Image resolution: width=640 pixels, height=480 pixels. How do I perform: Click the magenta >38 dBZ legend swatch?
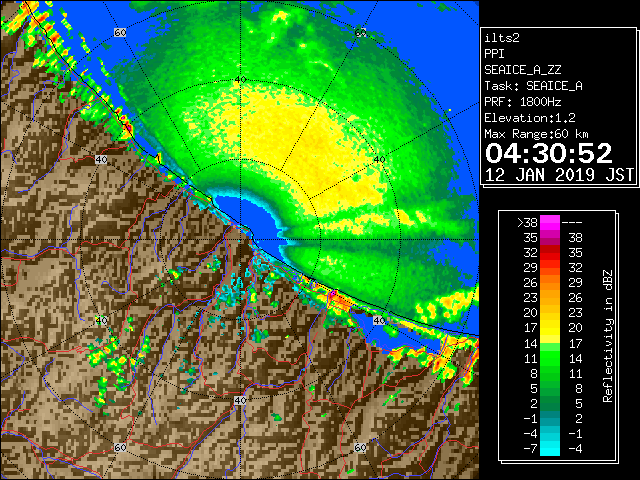pos(550,222)
